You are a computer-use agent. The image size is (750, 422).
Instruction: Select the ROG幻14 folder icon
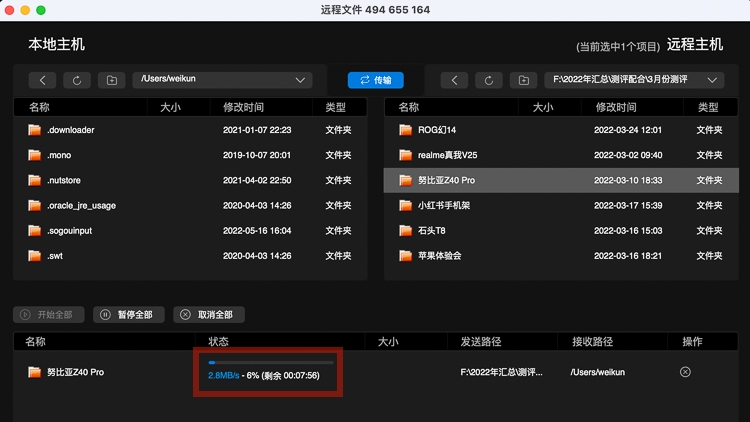(x=406, y=130)
